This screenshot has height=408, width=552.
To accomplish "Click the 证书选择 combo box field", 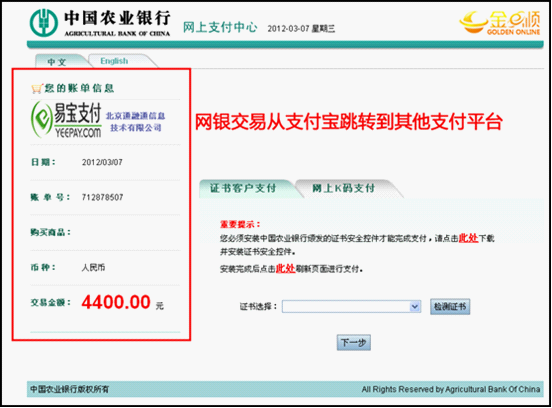I will click(351, 306).
